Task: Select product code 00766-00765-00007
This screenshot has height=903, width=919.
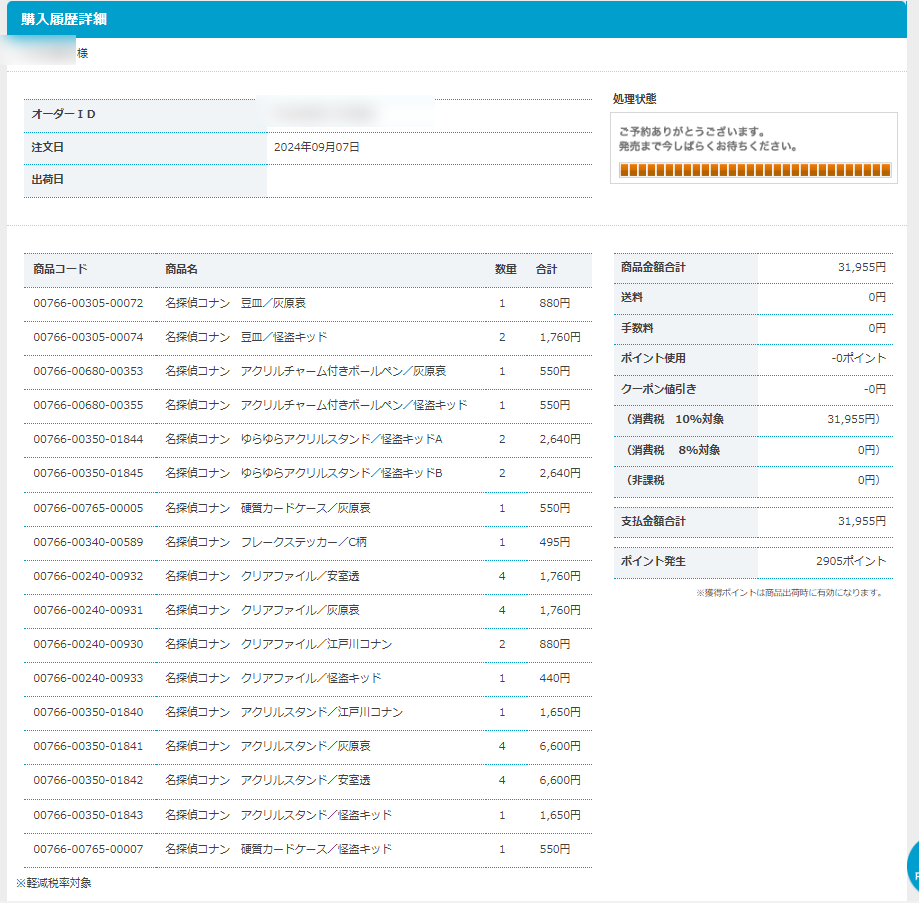Action: click(x=88, y=849)
